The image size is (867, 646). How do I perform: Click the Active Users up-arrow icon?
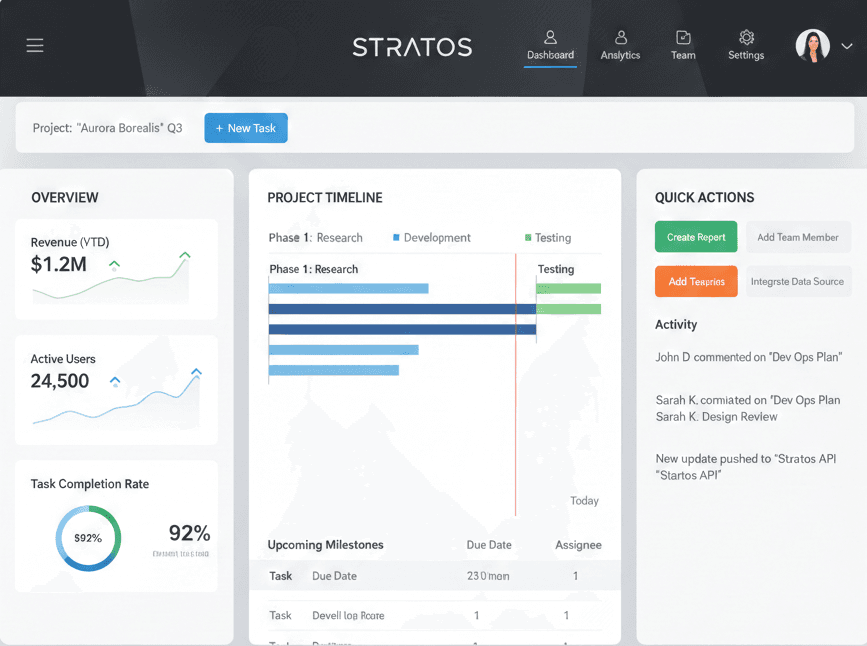[115, 381]
